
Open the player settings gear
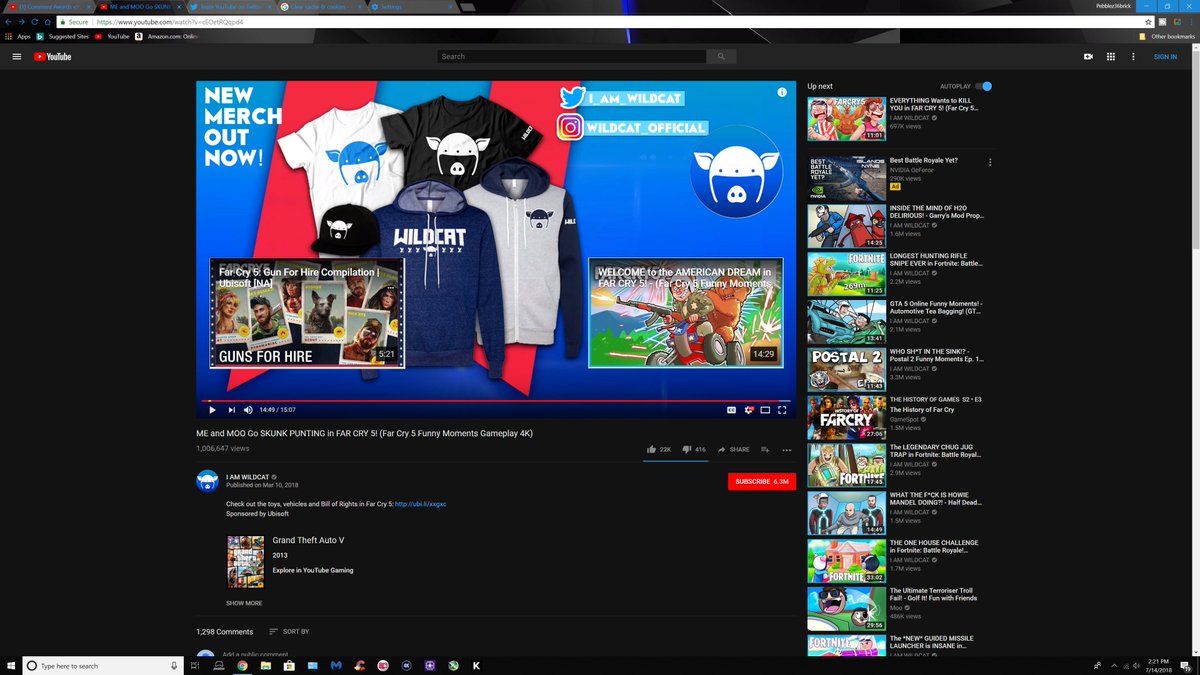748,409
